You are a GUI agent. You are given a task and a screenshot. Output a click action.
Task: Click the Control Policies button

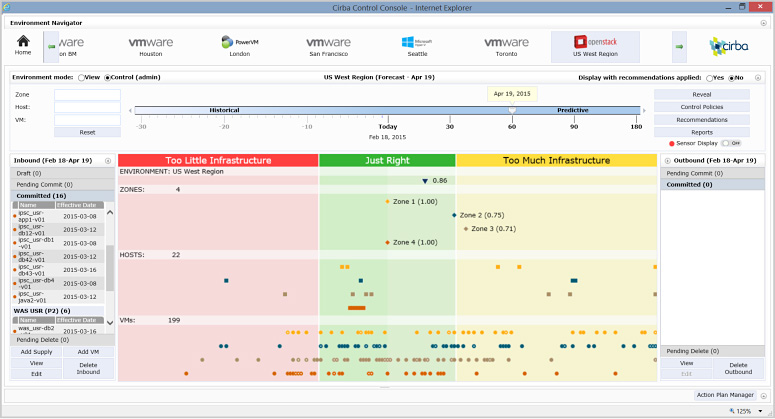pos(703,106)
